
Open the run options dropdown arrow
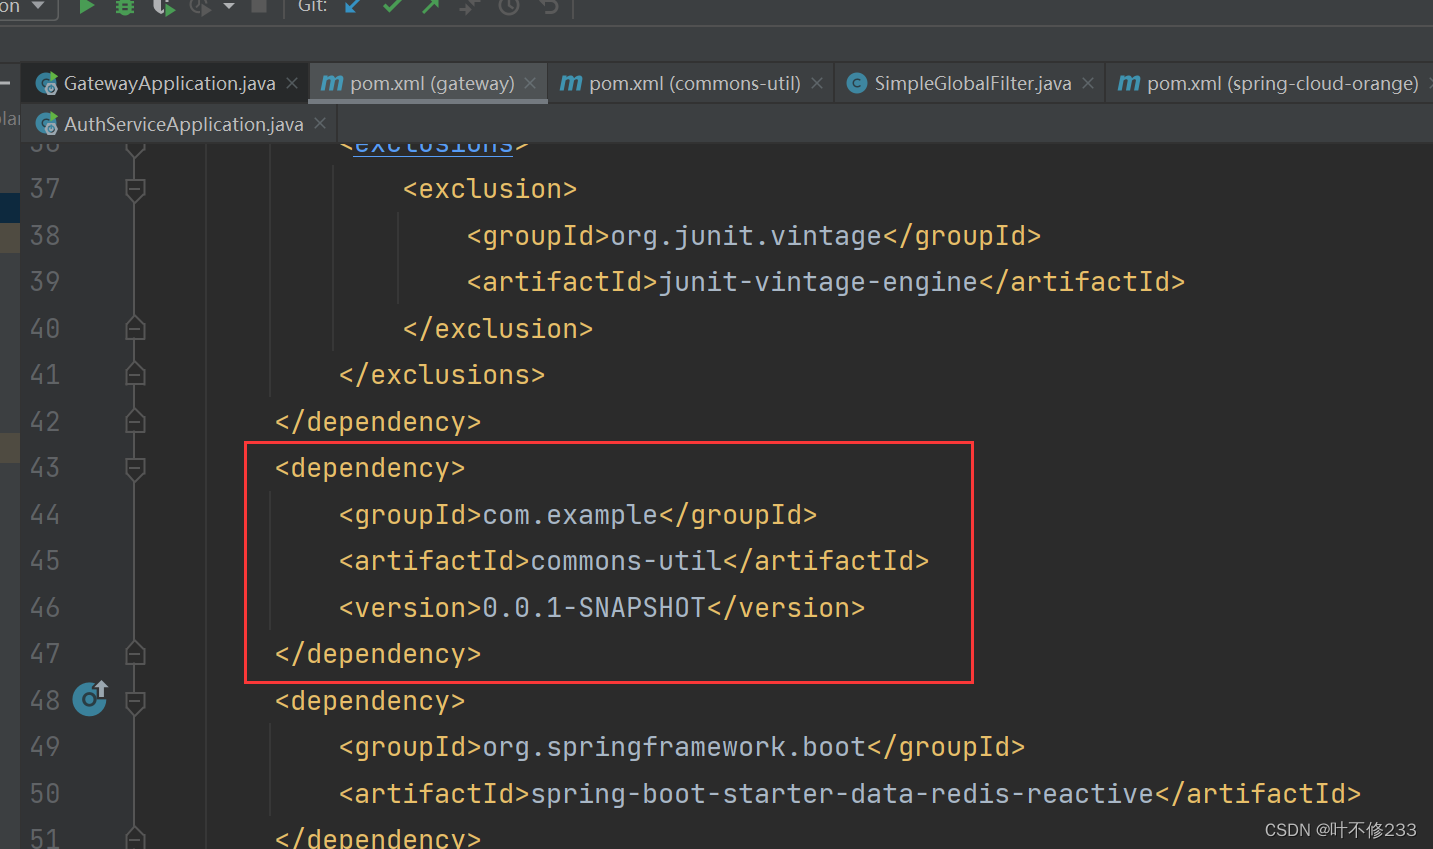point(229,6)
